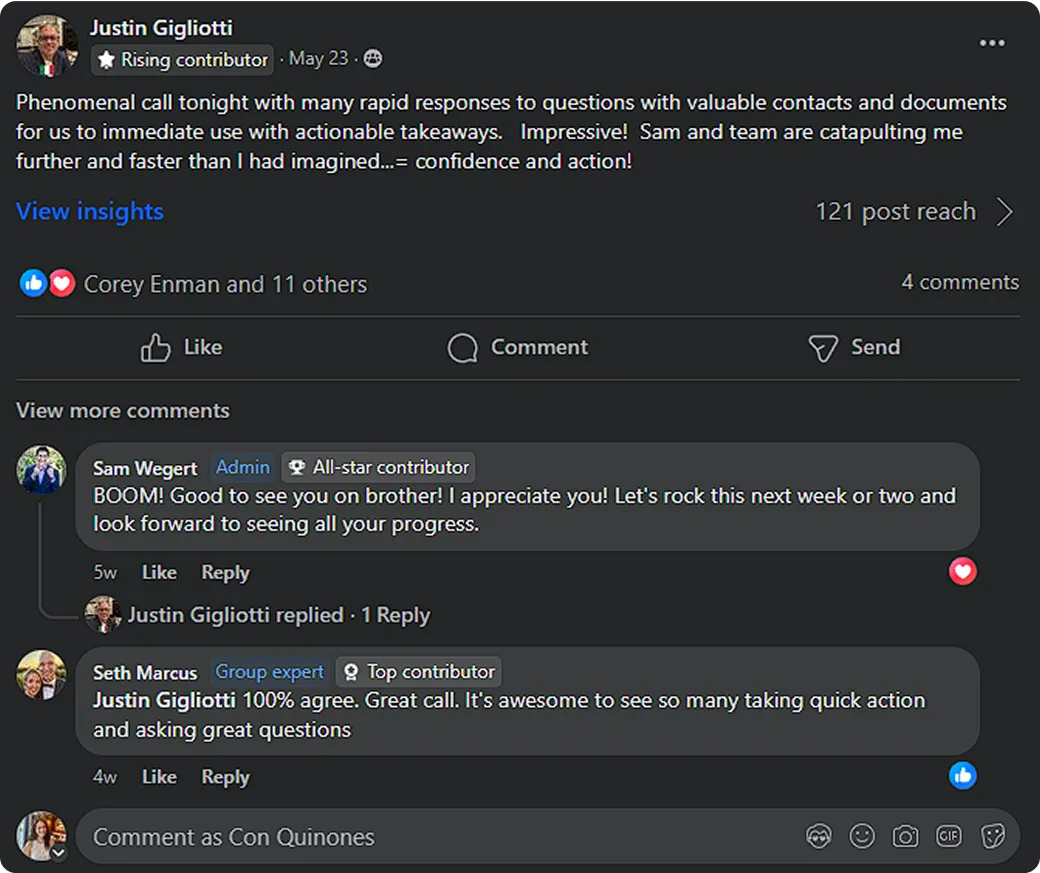Click the Comment button on the post
This screenshot has height=873, width=1040.
(x=518, y=347)
